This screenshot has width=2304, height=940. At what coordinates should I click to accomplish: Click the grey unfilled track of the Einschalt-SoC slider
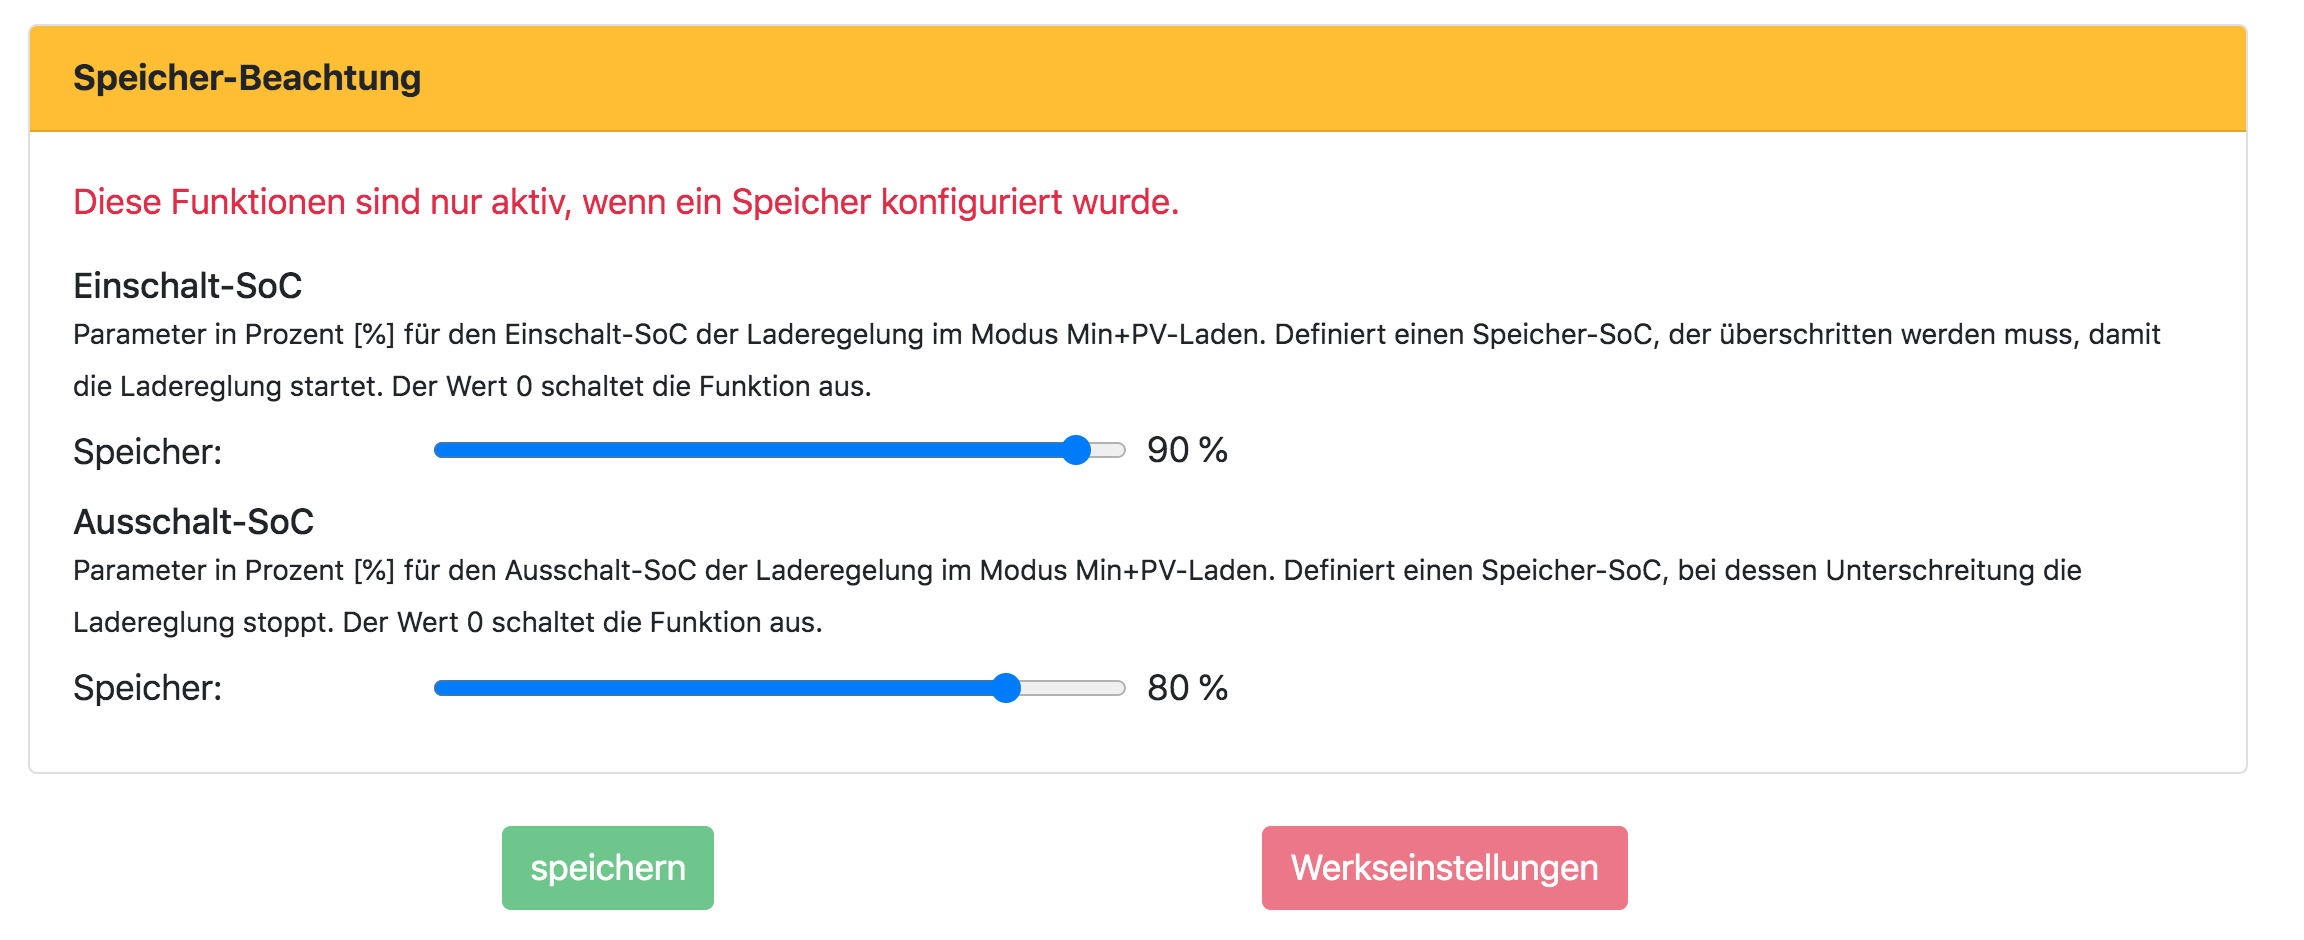[x=1108, y=450]
